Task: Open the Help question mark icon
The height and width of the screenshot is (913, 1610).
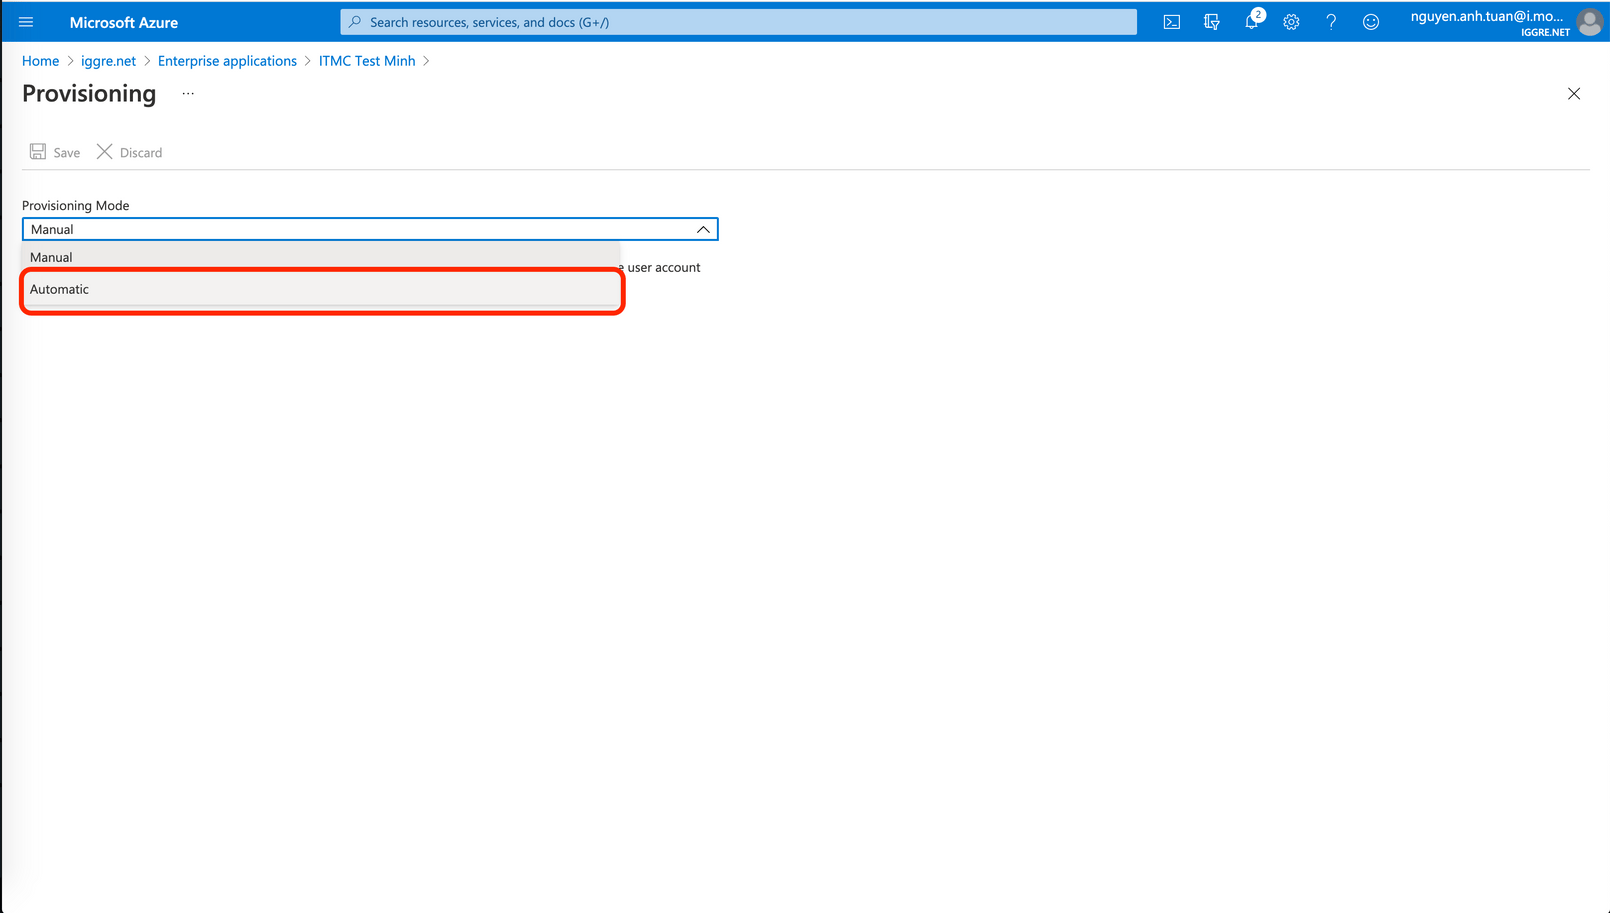Action: click(1331, 22)
